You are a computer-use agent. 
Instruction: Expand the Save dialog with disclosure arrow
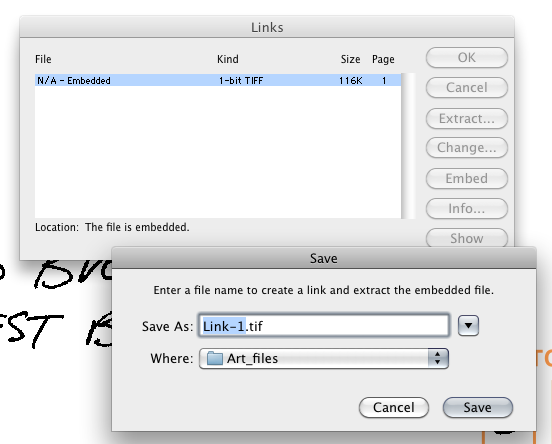[468, 325]
